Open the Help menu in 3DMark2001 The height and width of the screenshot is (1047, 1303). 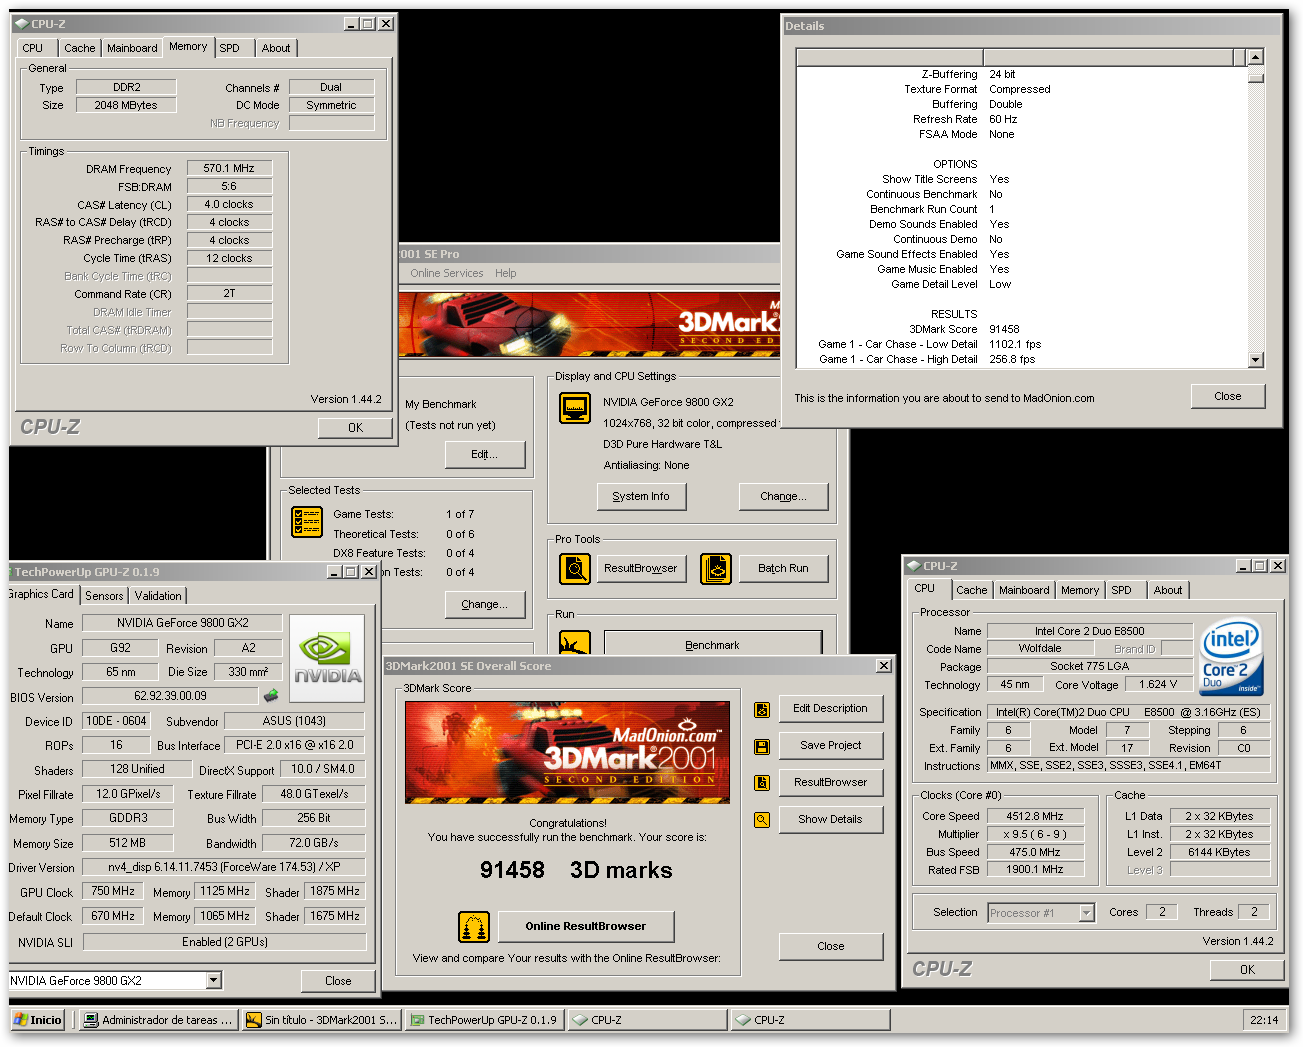[x=506, y=273]
